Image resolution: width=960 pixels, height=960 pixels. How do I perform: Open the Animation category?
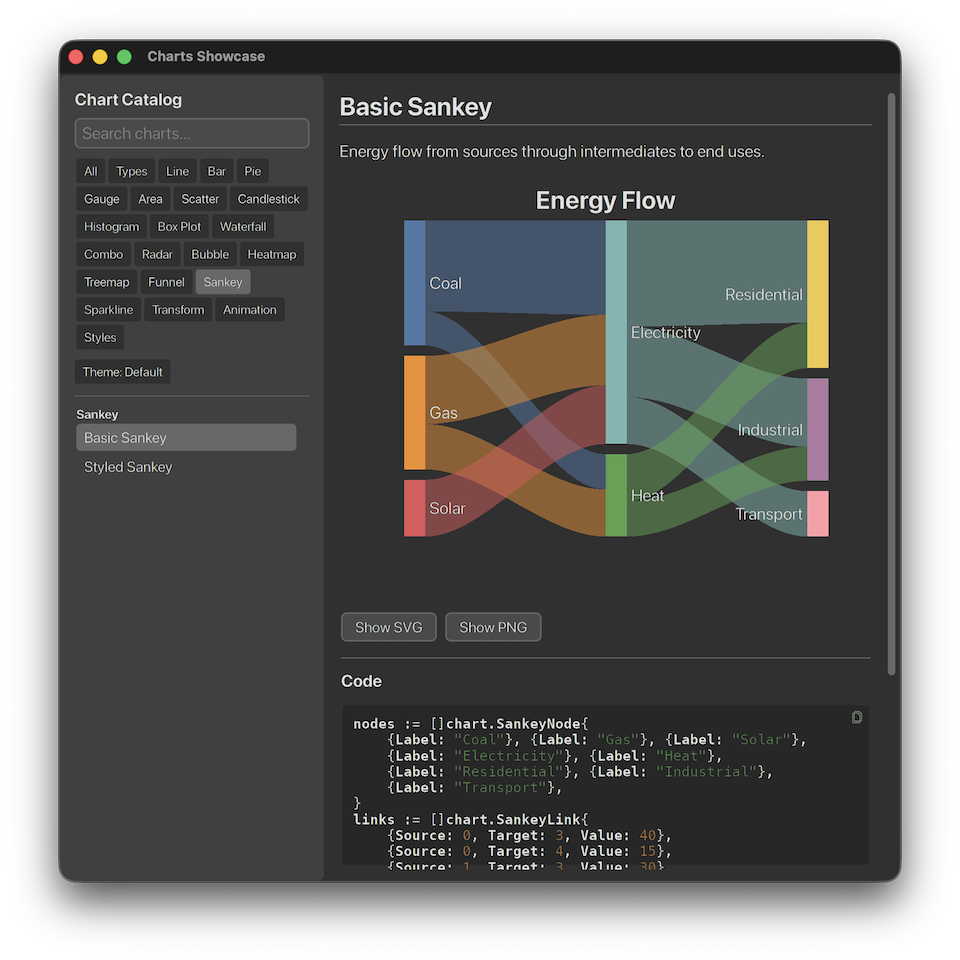249,310
